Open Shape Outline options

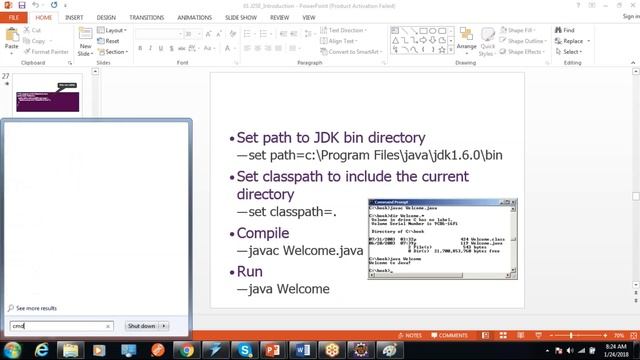523,41
